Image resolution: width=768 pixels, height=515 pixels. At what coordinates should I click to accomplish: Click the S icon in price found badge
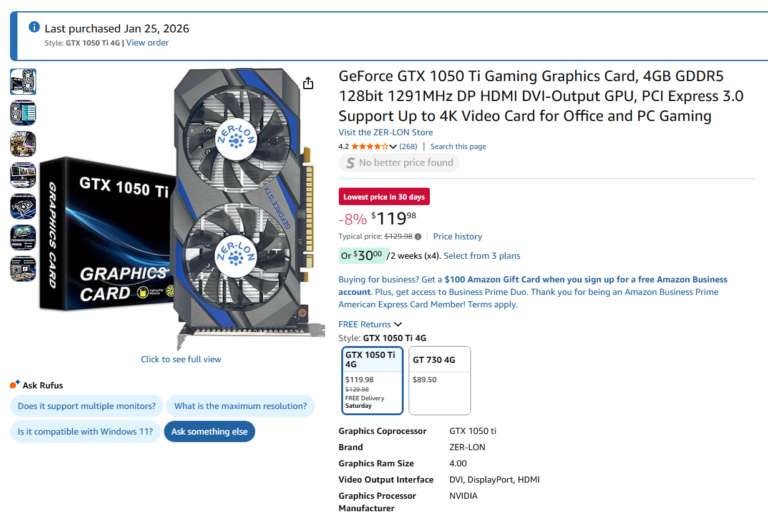[350, 163]
